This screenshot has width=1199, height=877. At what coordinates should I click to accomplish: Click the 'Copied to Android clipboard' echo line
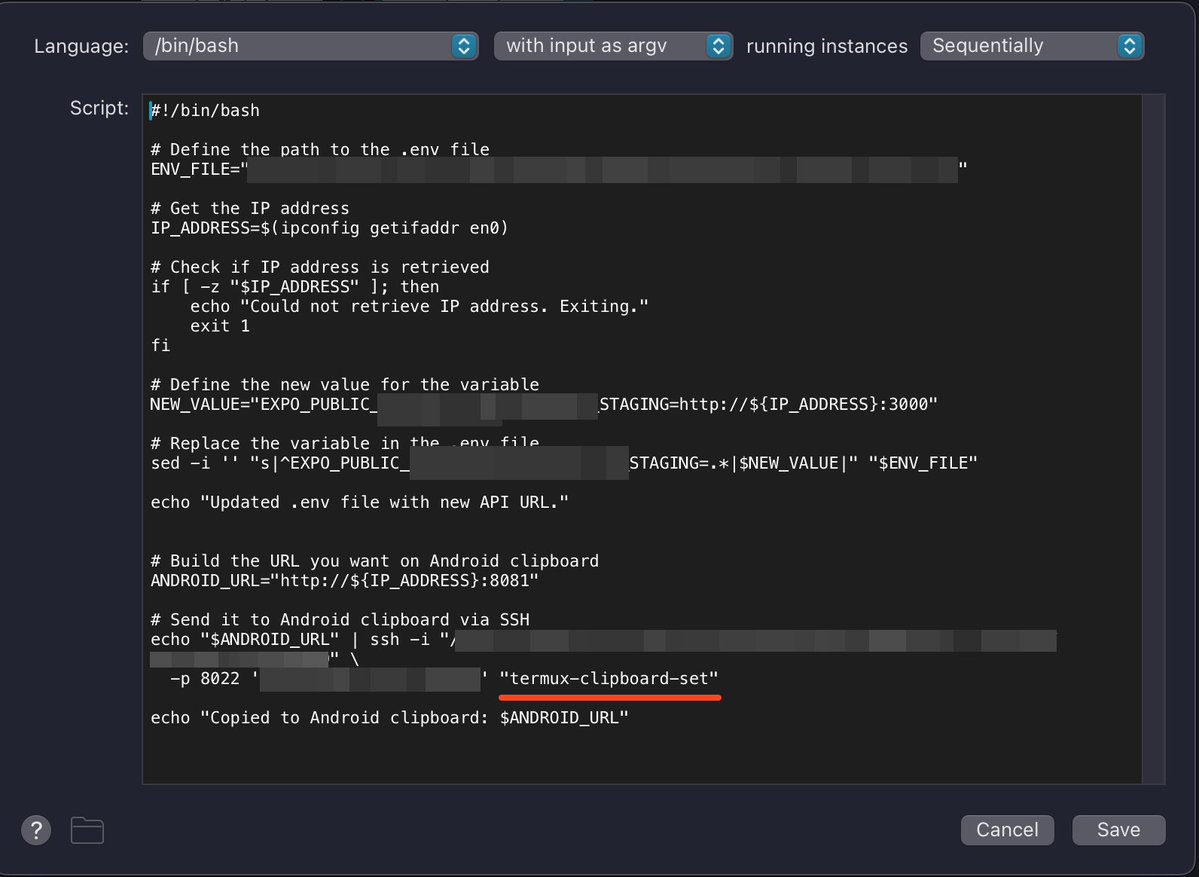(x=389, y=718)
